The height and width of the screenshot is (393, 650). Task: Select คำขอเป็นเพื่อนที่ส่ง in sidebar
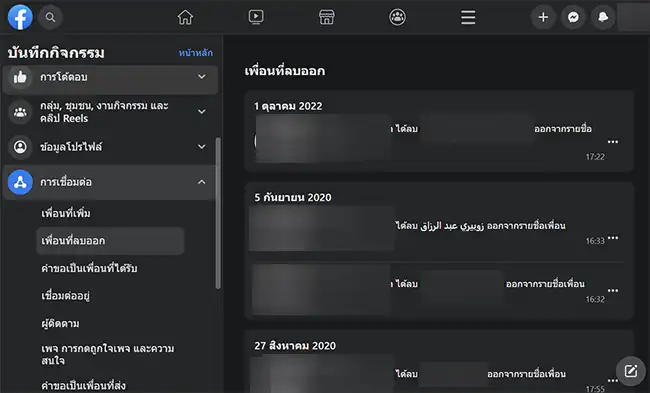(x=83, y=386)
